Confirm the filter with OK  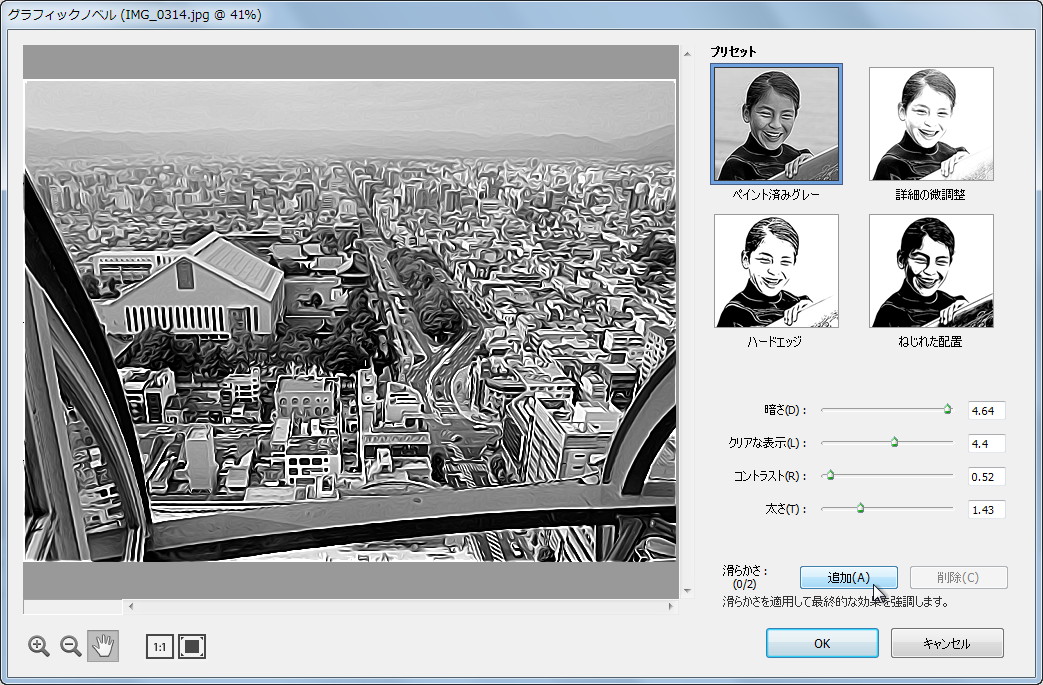pyautogui.click(x=822, y=643)
